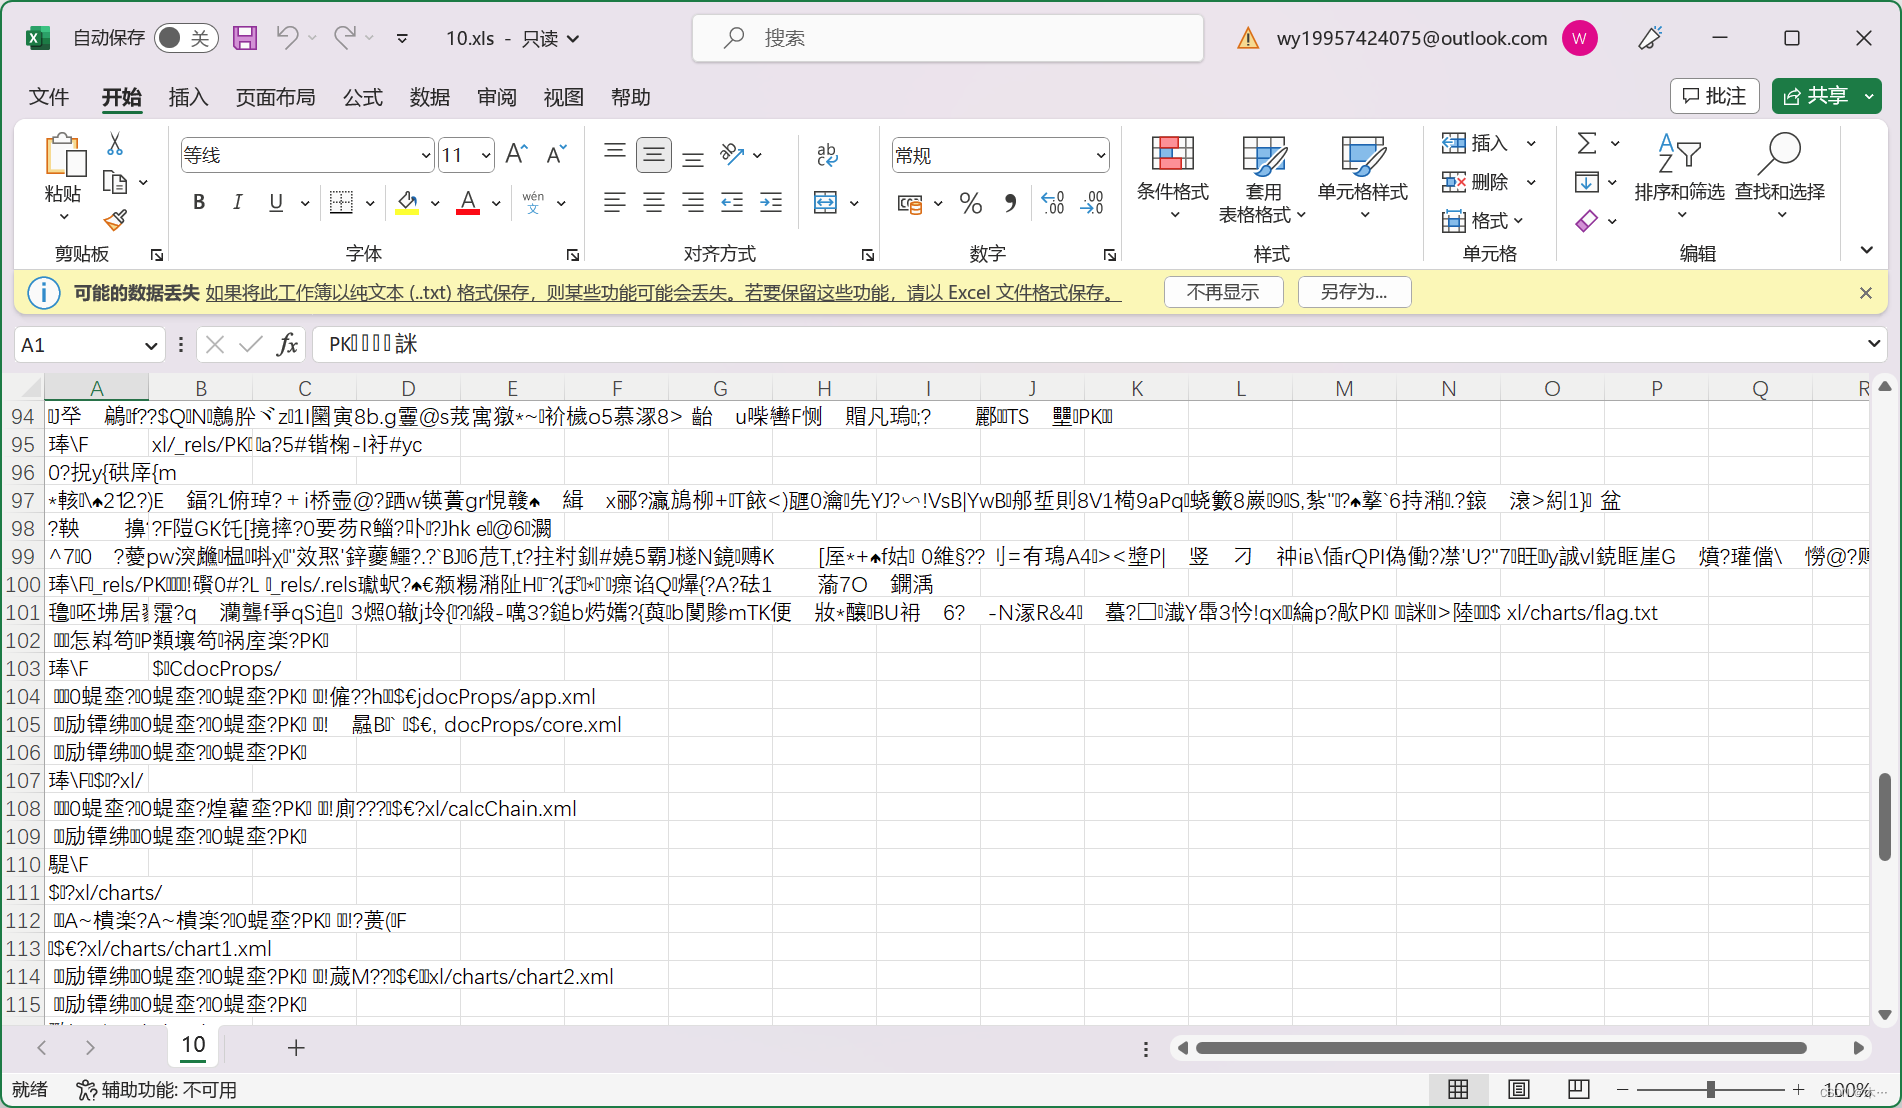Toggle bold formatting

click(x=198, y=202)
